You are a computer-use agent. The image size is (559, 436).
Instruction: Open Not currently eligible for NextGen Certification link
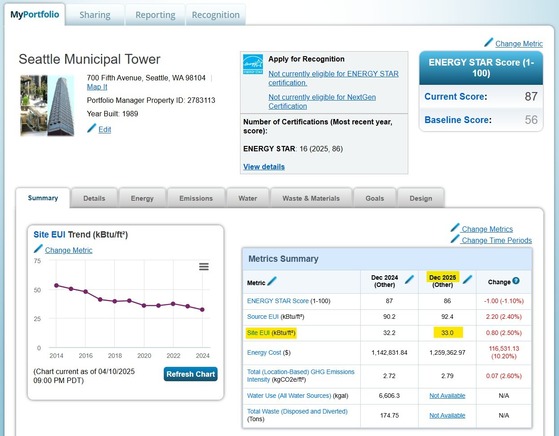[322, 102]
